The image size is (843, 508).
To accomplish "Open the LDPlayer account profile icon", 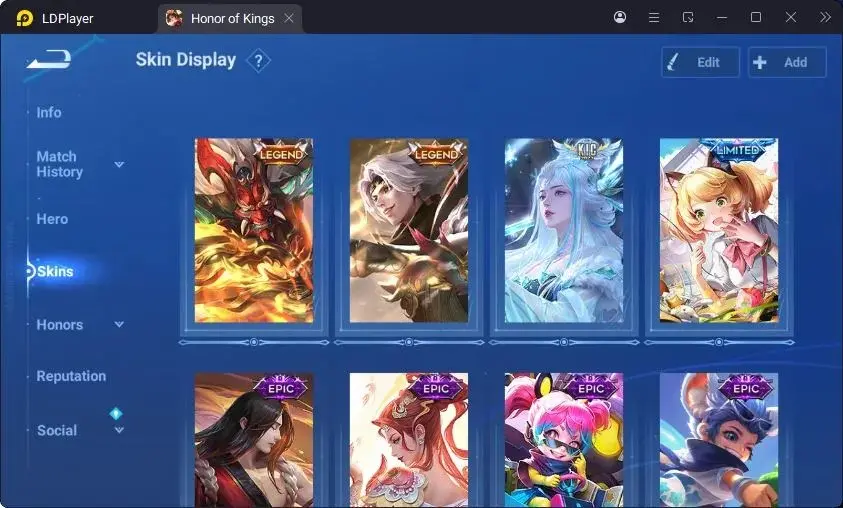I will (619, 17).
